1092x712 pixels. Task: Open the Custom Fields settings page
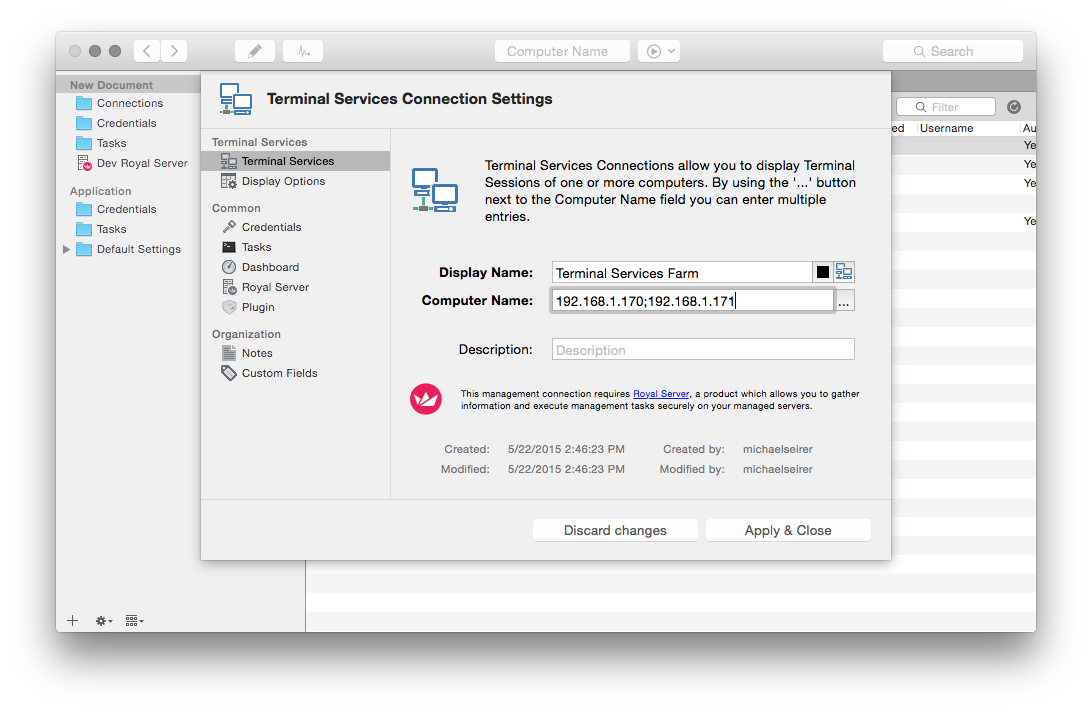pos(295,373)
